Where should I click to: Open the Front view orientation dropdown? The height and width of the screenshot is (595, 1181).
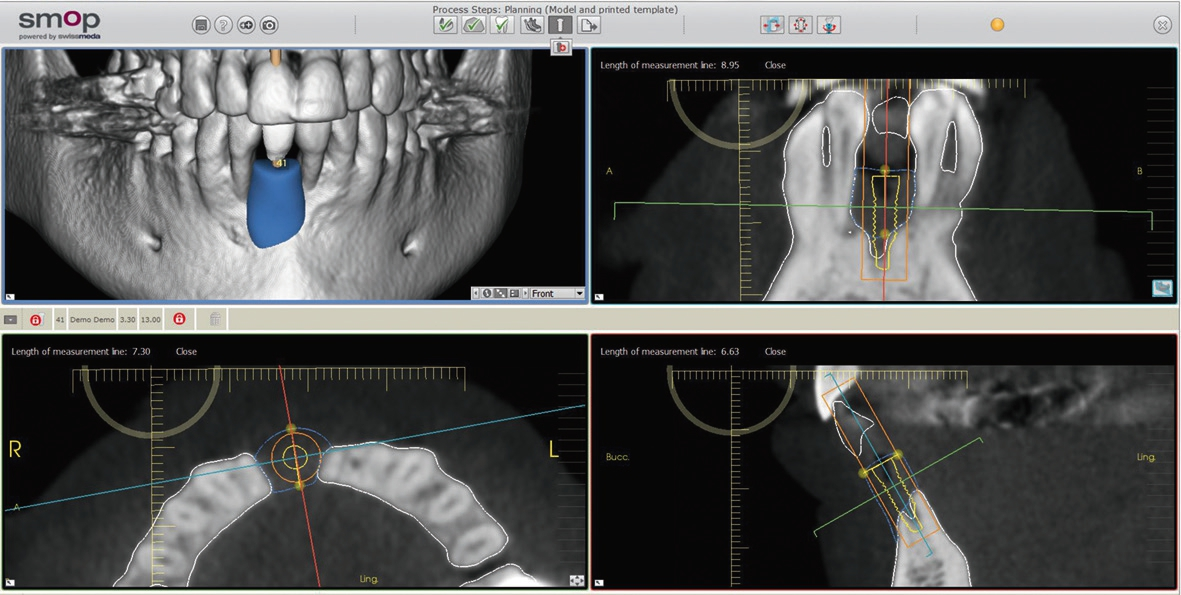(559, 293)
